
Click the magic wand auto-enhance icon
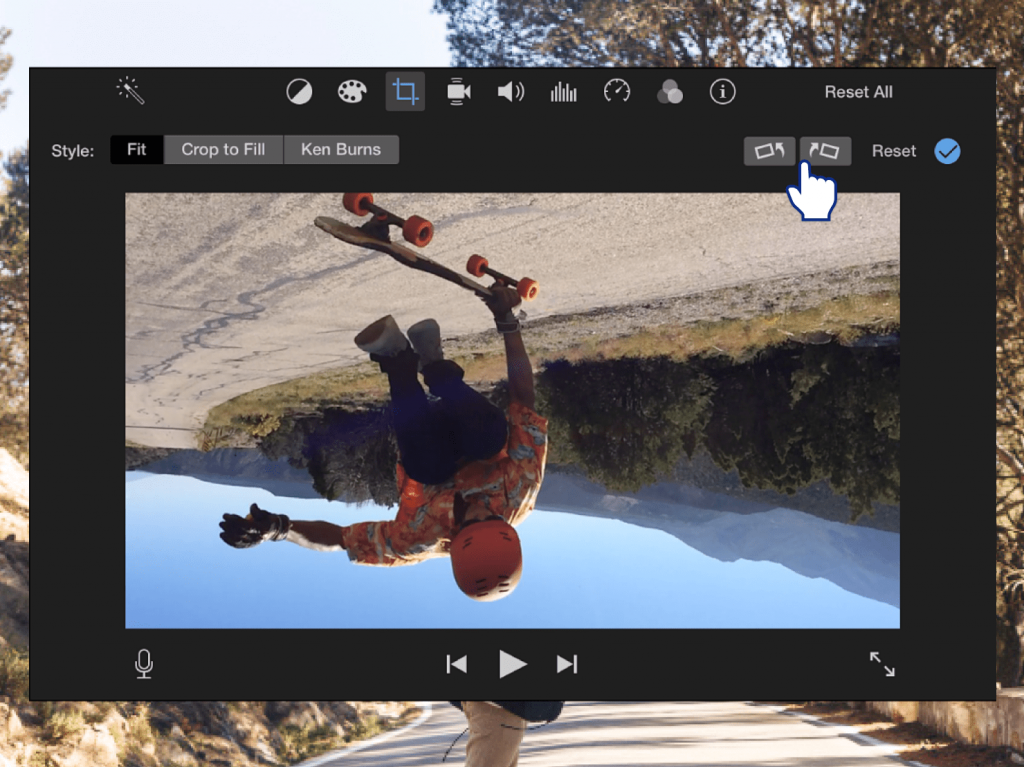[x=131, y=91]
